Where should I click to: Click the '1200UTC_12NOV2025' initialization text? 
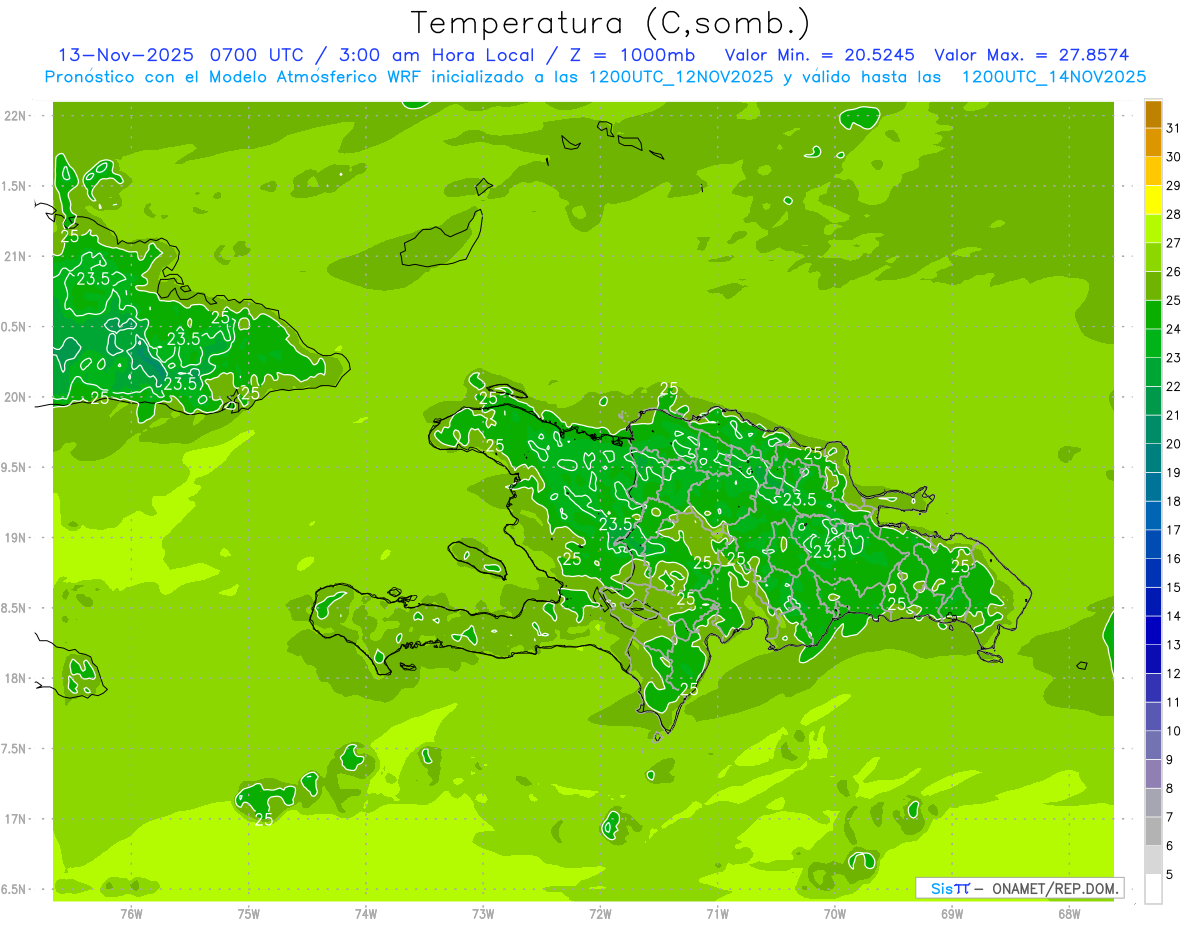(681, 76)
